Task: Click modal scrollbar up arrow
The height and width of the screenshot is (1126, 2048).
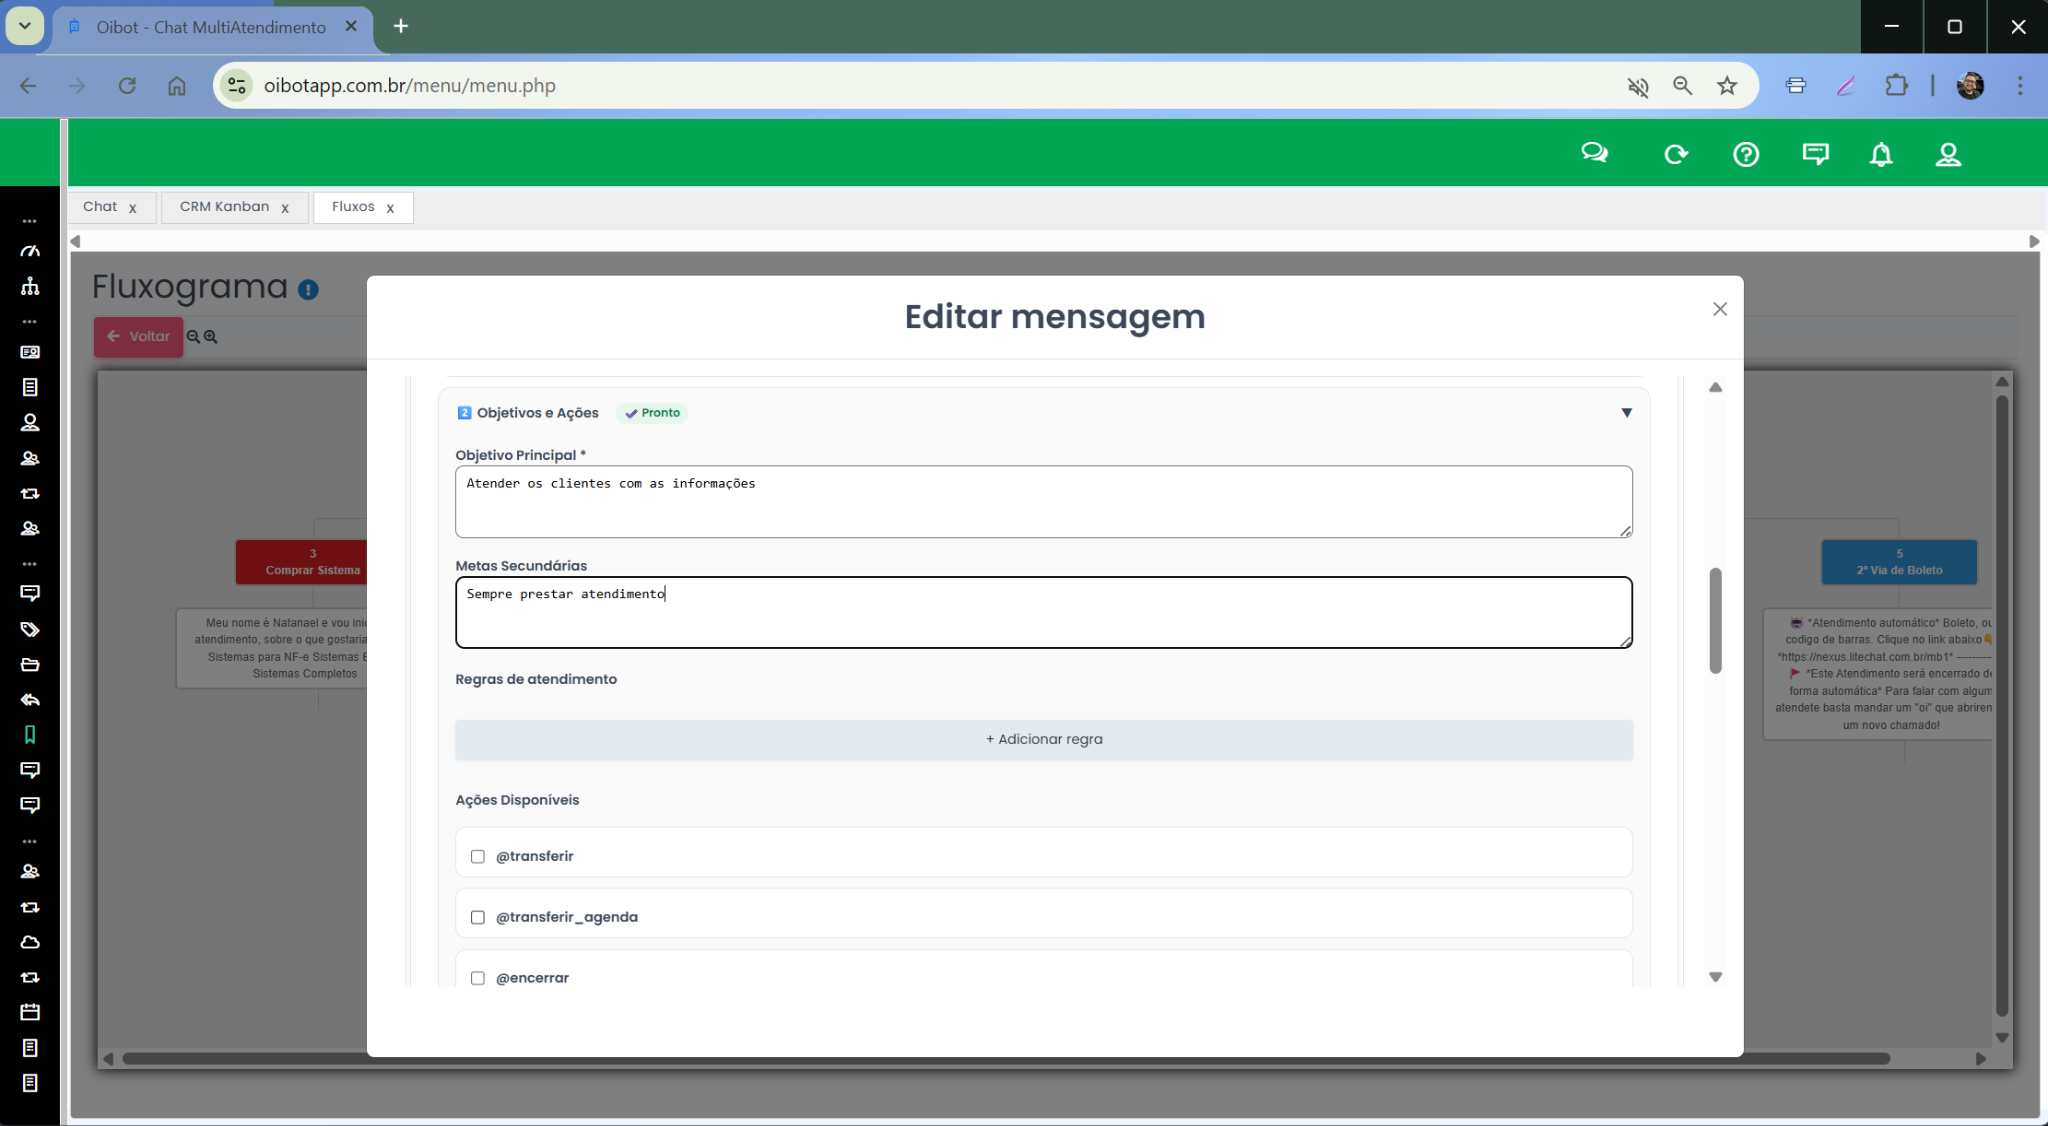Action: [1716, 387]
